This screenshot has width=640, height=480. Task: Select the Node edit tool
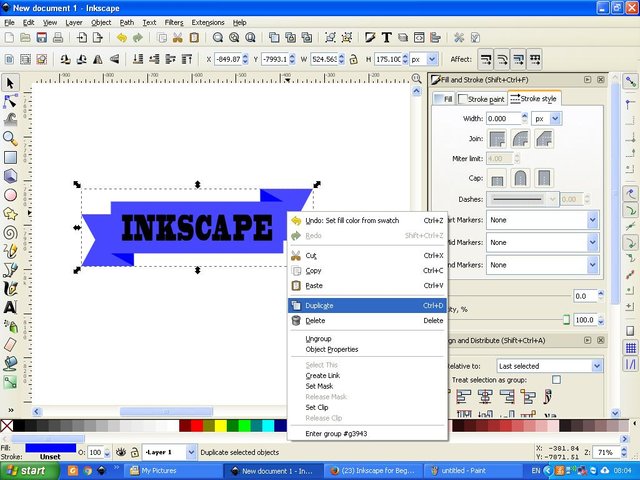[10, 101]
